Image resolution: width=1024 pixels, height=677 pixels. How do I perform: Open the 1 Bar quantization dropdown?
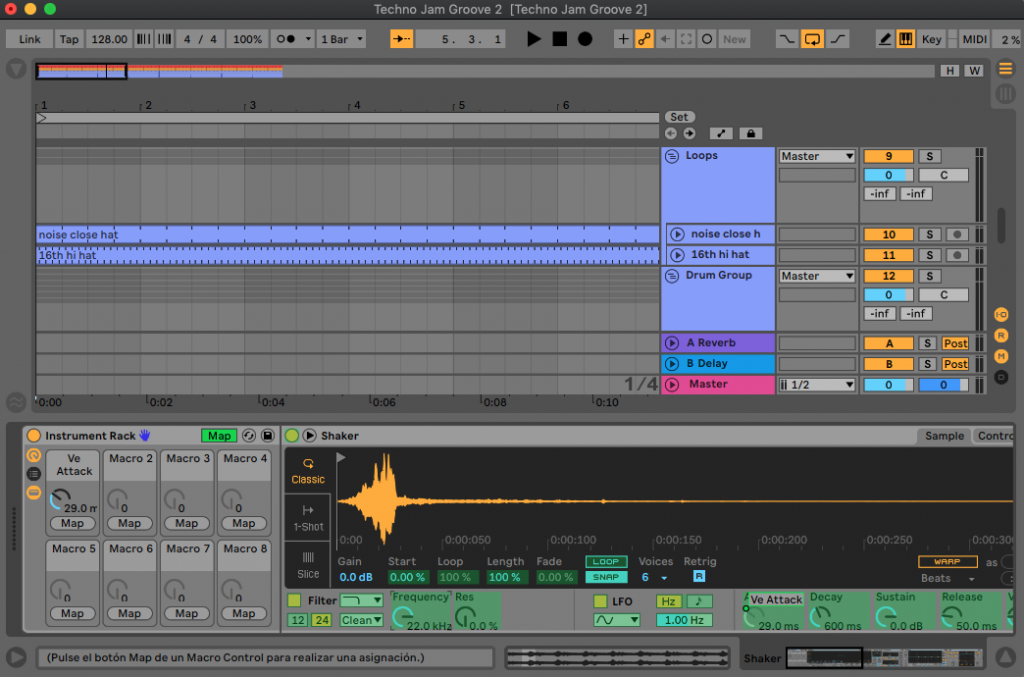(342, 39)
